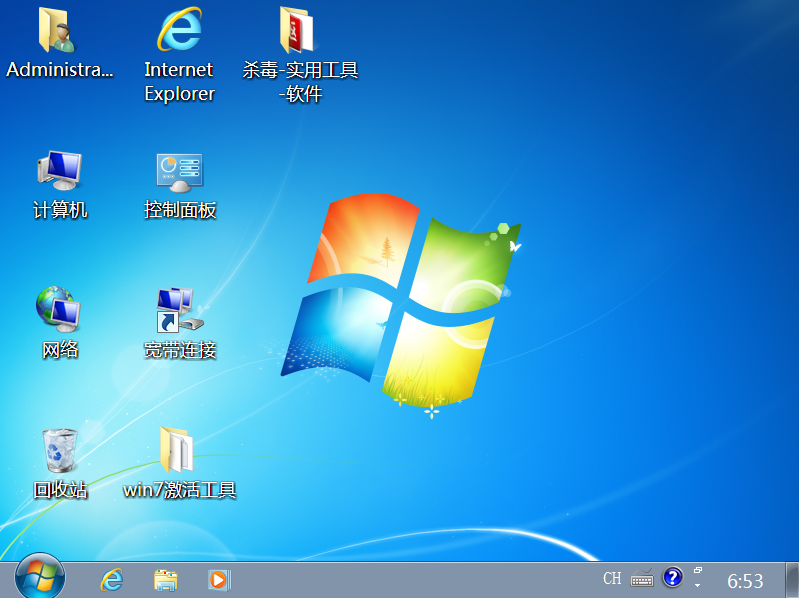799x598 pixels.
Task: Click the Show Desktop strip at the taskbar end
Action: (x=793, y=580)
